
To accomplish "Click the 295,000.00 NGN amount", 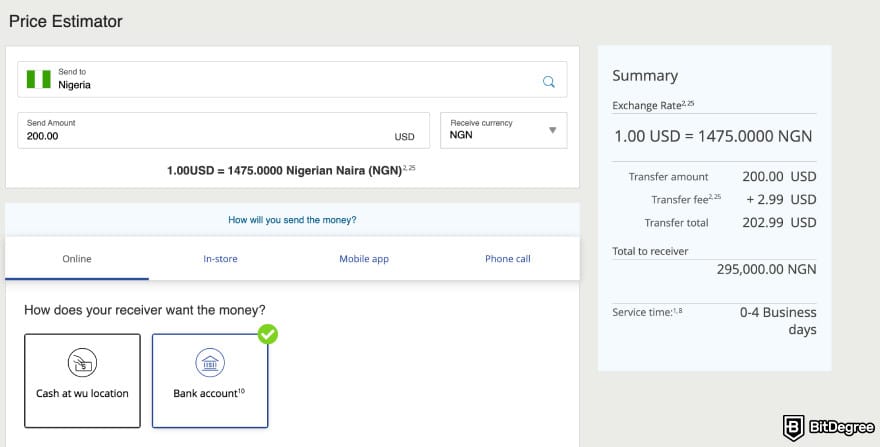I will (x=766, y=269).
